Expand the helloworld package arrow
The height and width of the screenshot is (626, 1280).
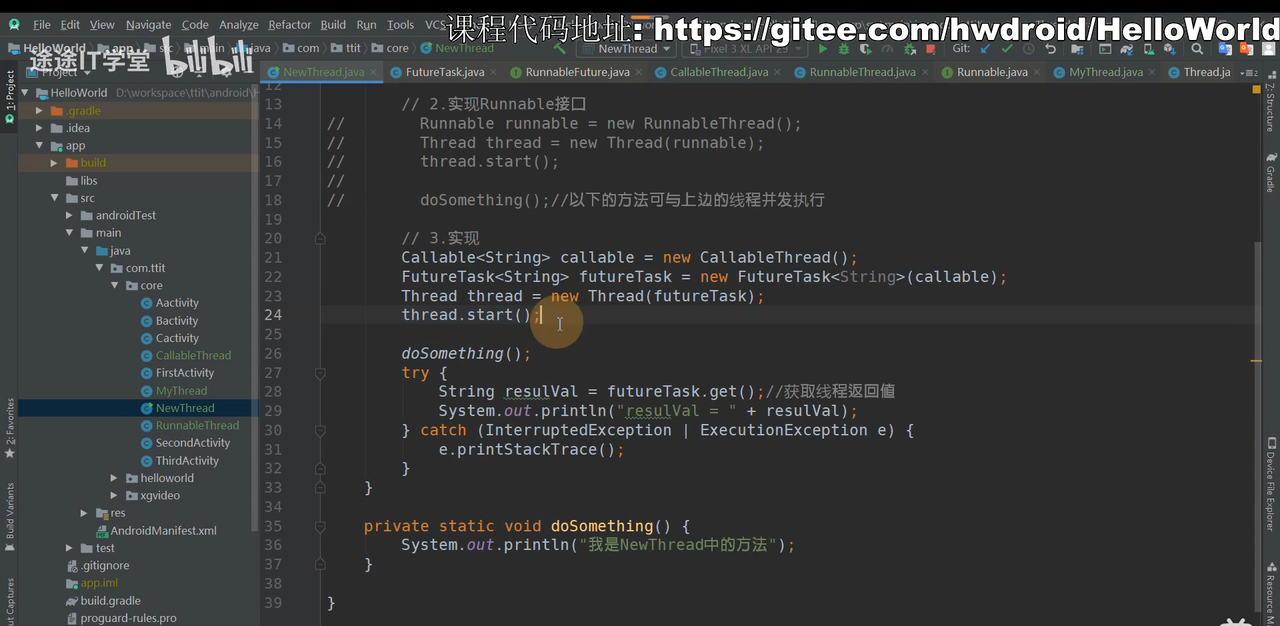click(x=115, y=478)
